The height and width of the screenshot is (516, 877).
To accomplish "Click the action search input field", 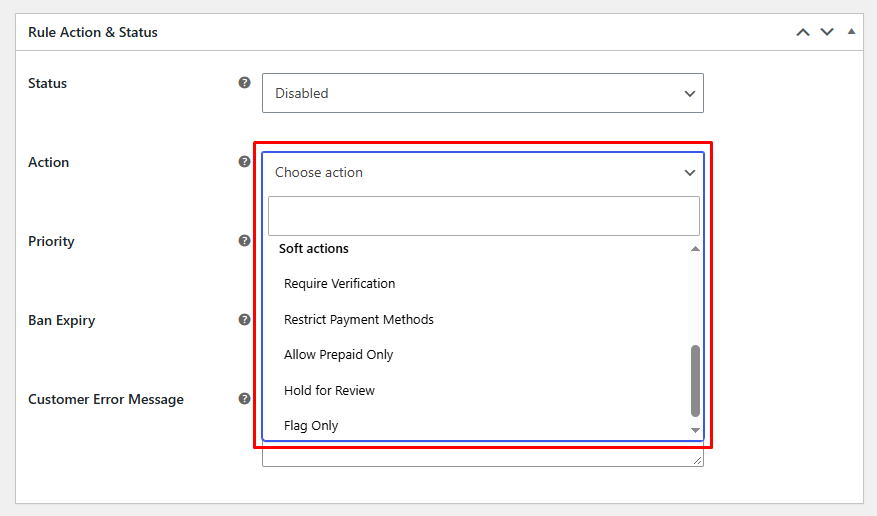I will click(484, 216).
